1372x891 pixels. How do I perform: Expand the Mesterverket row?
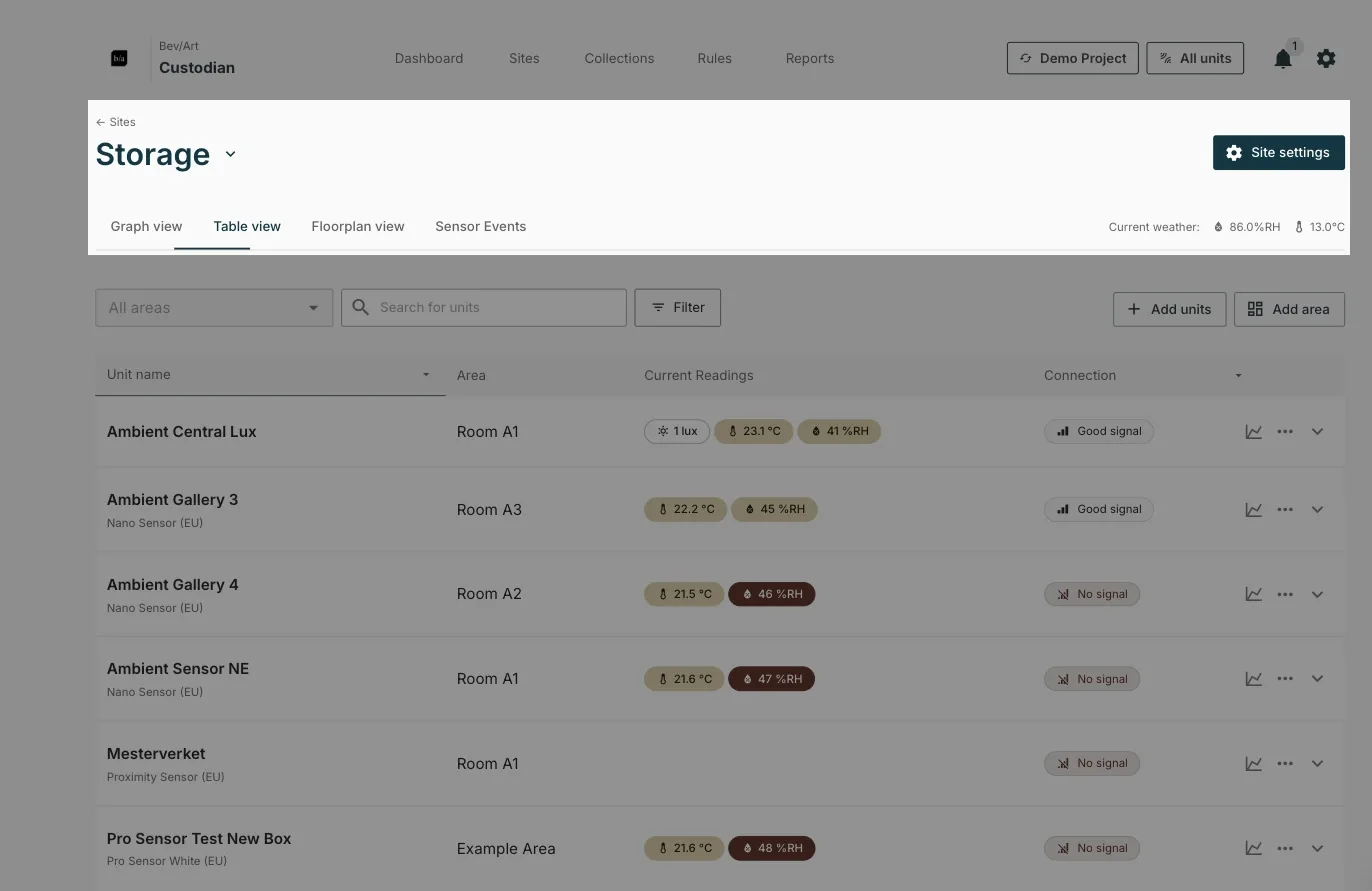coord(1317,764)
